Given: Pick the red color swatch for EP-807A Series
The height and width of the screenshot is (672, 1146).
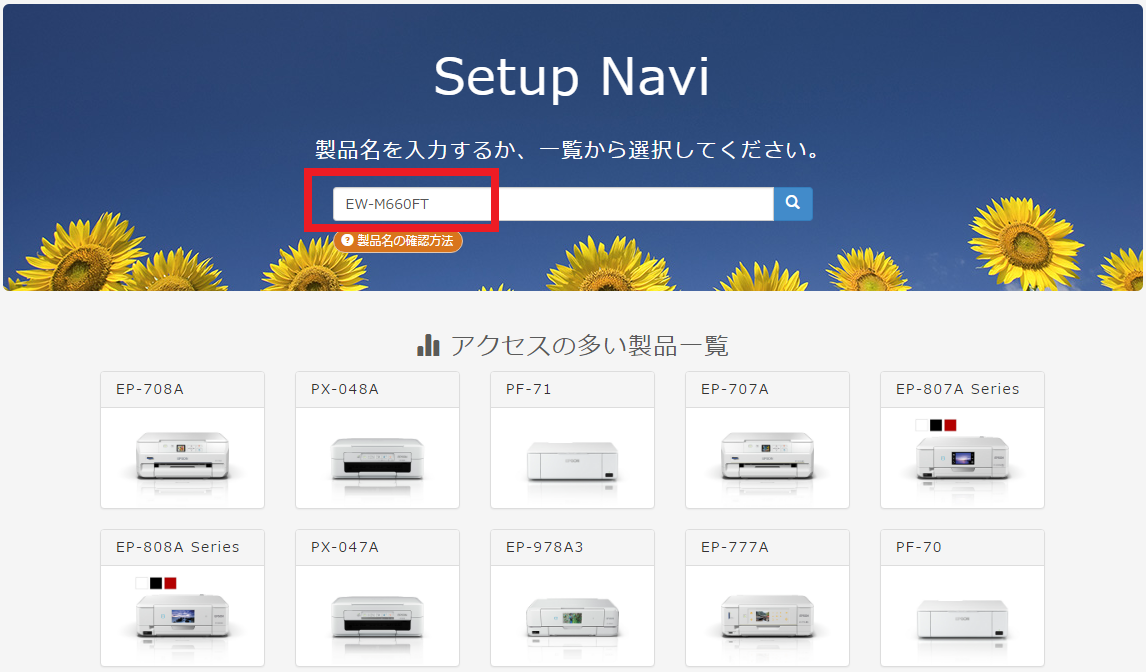Looking at the screenshot, I should click(950, 425).
